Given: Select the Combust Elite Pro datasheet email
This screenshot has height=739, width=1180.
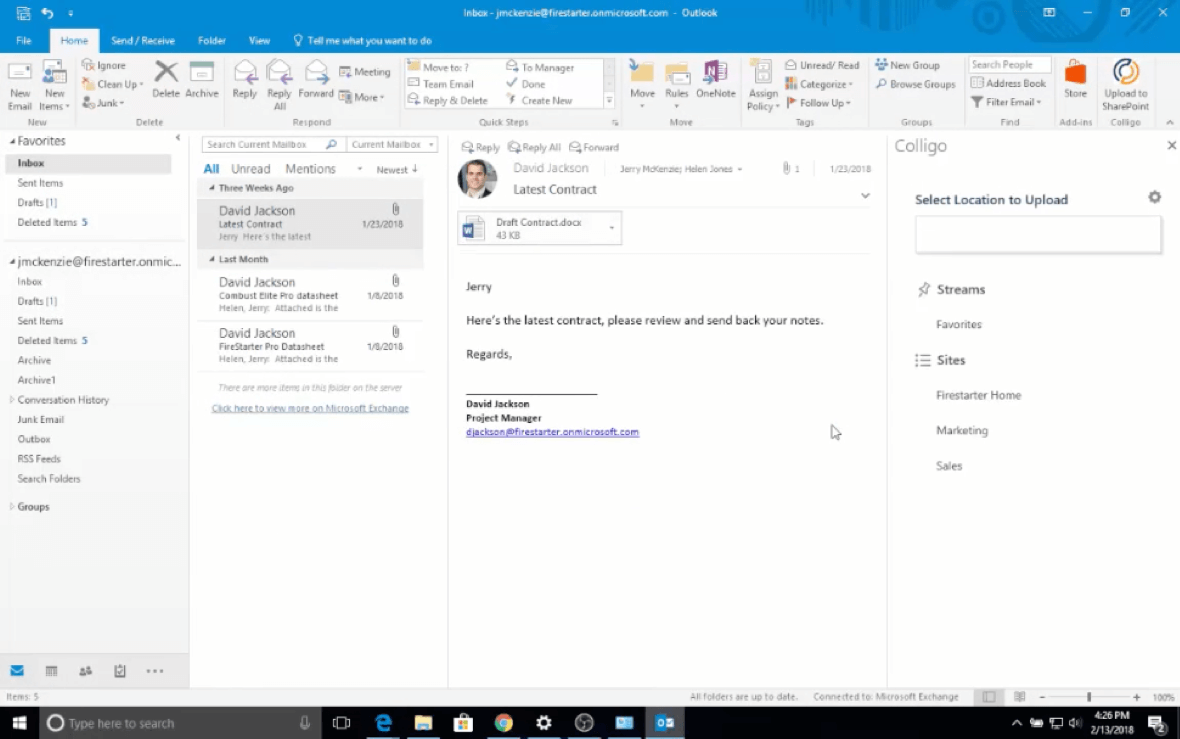Looking at the screenshot, I should (310, 294).
